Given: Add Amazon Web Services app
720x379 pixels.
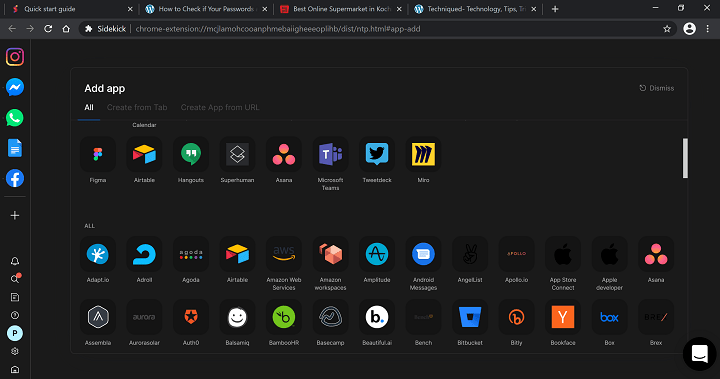Looking at the screenshot, I should [284, 254].
